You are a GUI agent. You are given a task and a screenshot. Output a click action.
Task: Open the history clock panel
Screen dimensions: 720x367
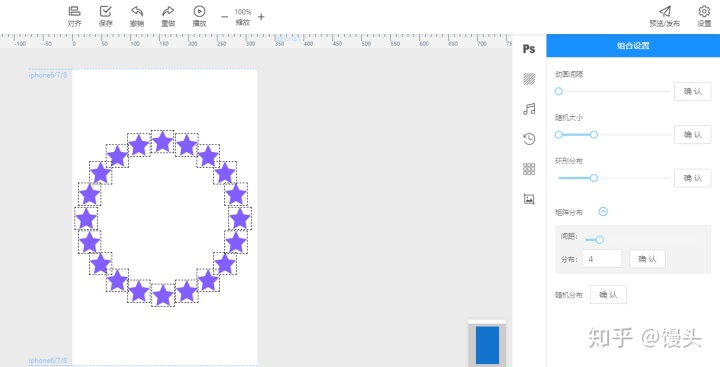tap(529, 139)
